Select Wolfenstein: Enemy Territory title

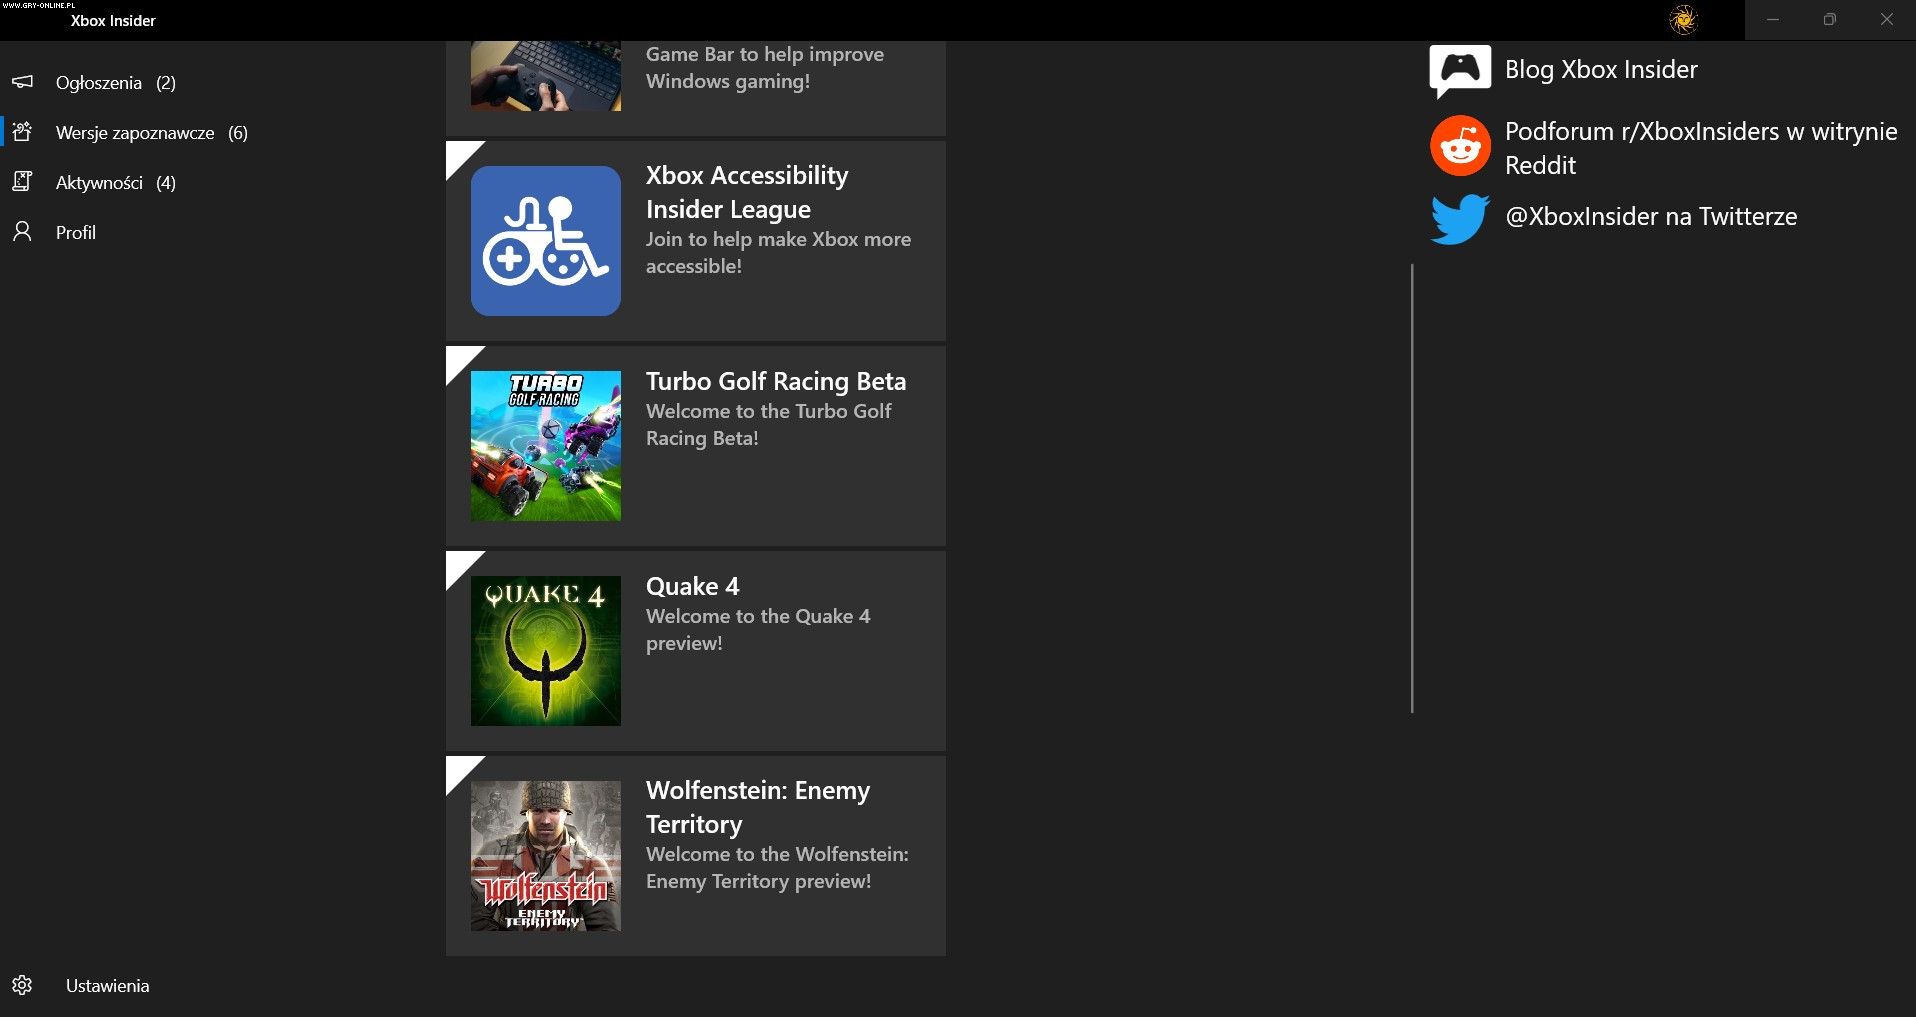pos(758,807)
